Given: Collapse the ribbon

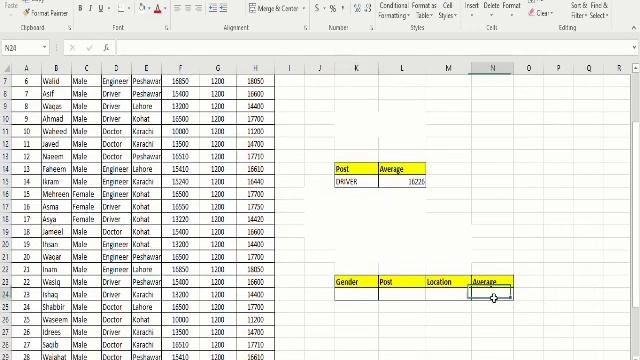Looking at the screenshot, I should [x=634, y=28].
